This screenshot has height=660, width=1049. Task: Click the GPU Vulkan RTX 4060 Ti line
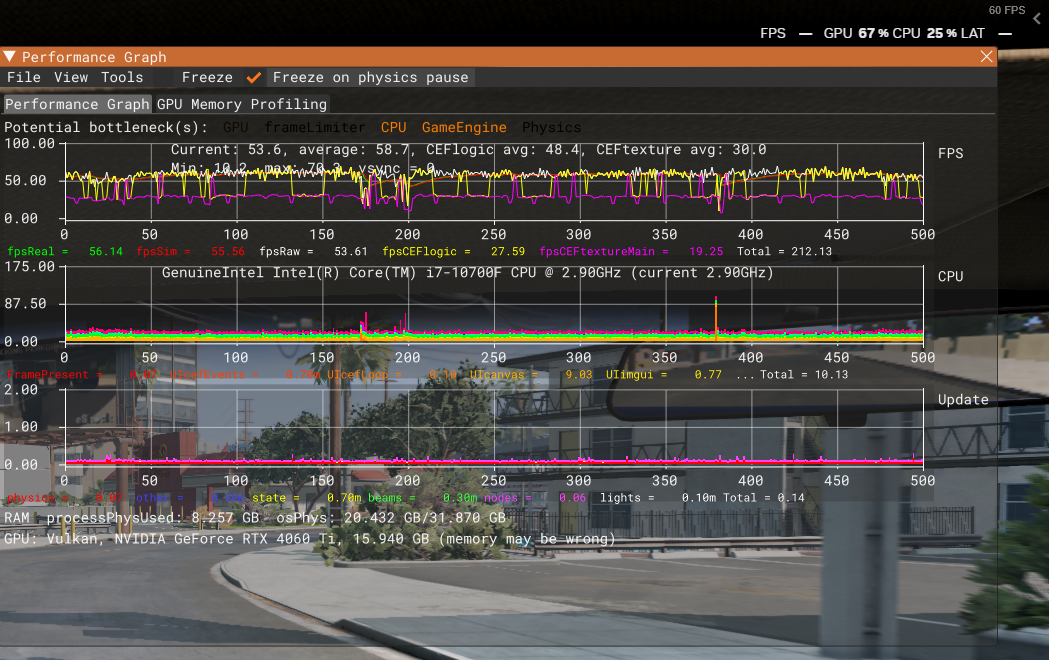(x=309, y=539)
